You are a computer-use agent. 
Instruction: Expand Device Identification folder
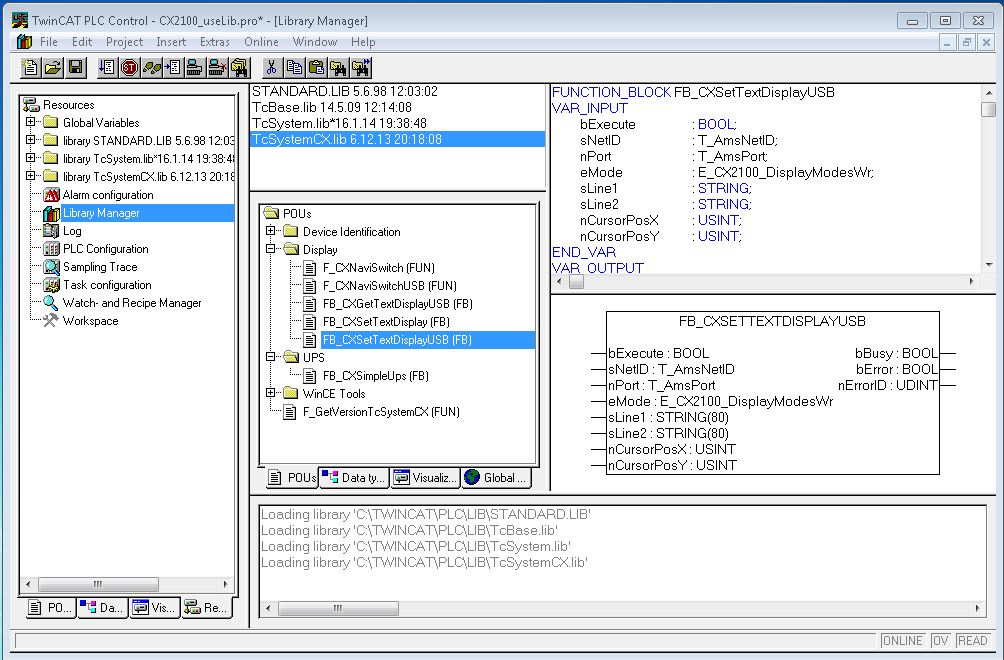[x=270, y=230]
